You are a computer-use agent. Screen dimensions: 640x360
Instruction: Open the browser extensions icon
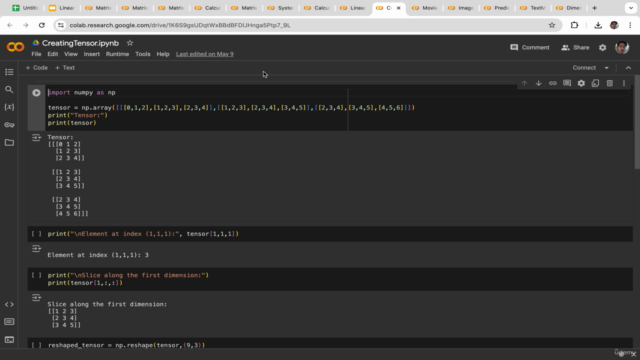pyautogui.click(x=574, y=25)
